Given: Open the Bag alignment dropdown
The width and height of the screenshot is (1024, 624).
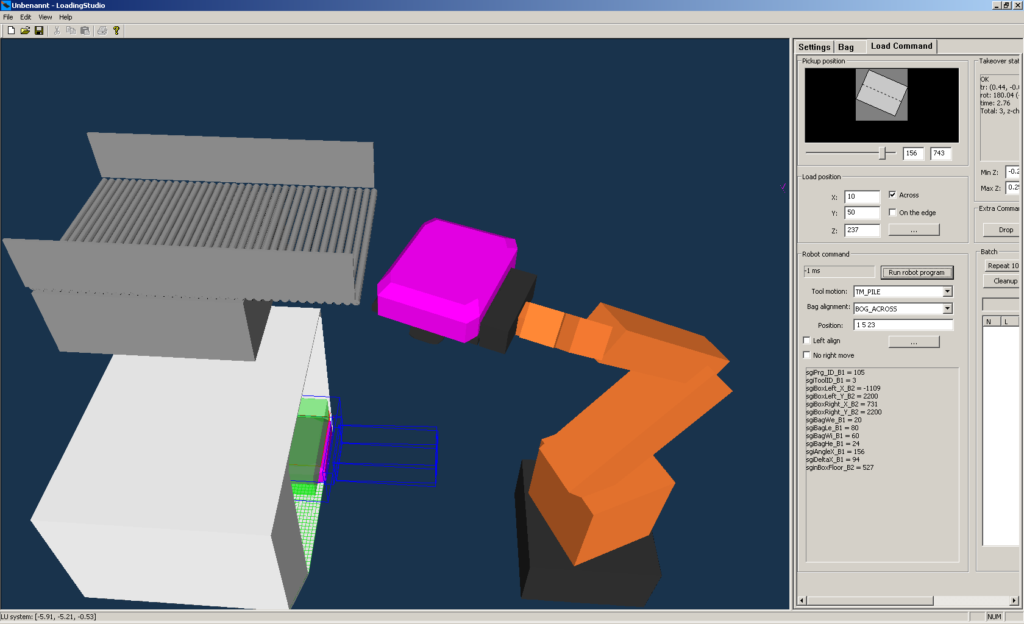Looking at the screenshot, I should pos(946,309).
